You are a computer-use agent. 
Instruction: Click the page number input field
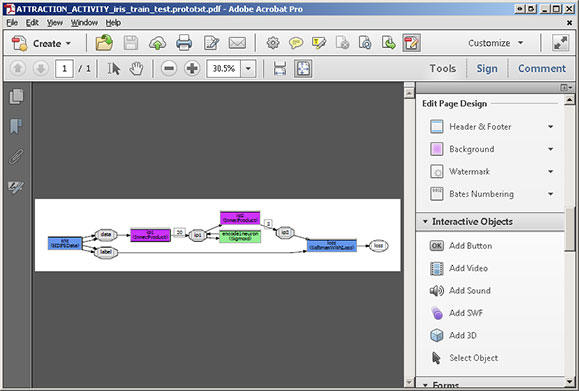pyautogui.click(x=64, y=69)
